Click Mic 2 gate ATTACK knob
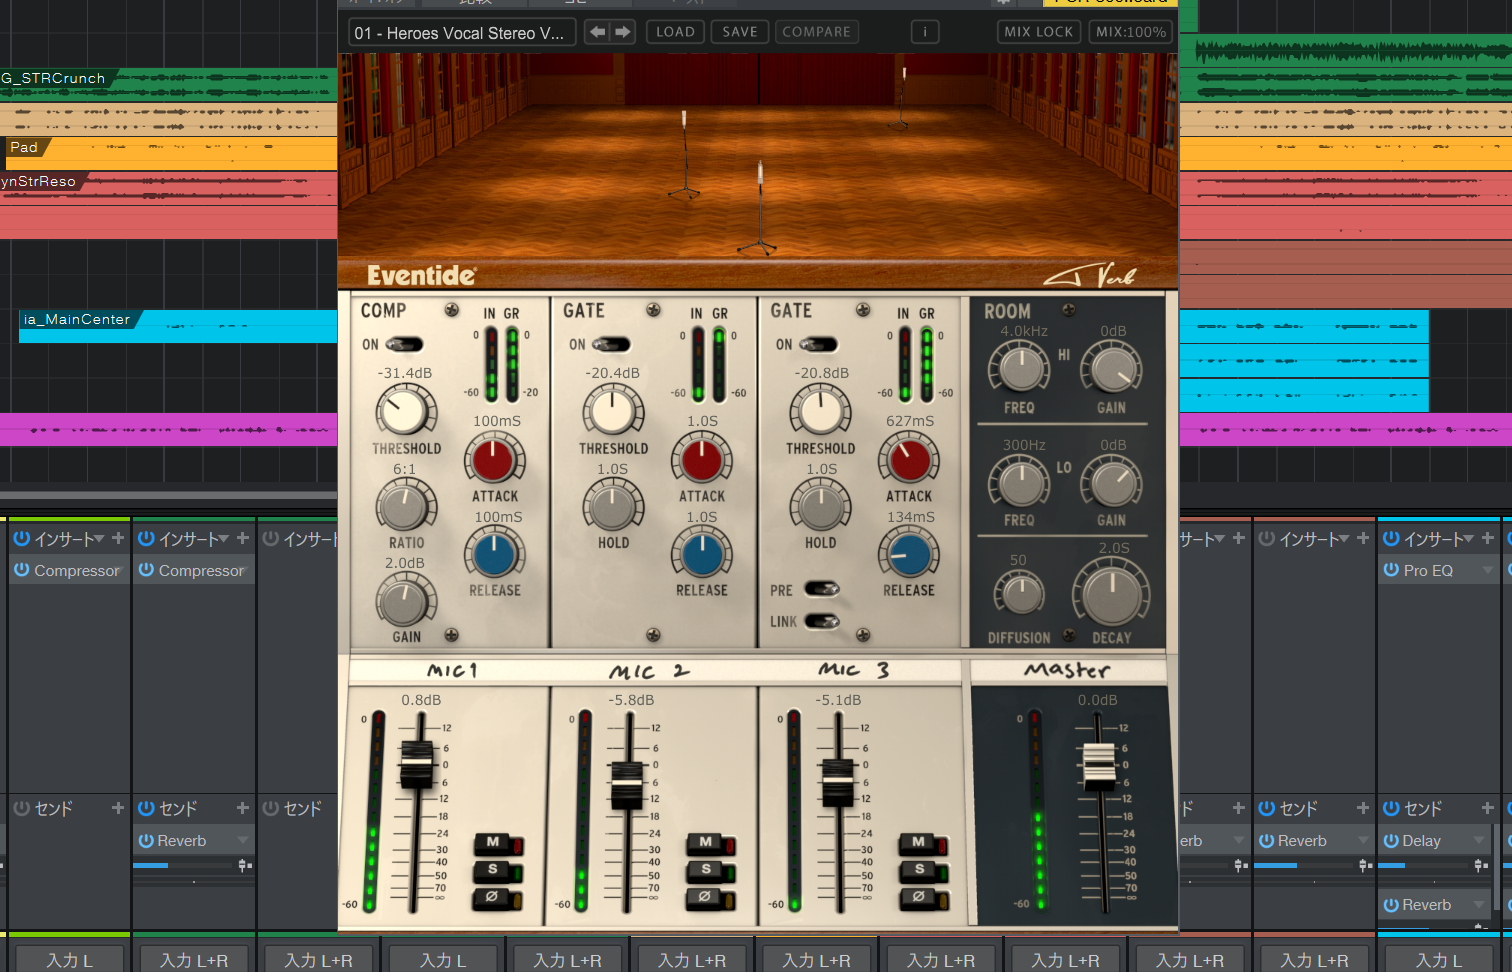The image size is (1512, 972). (701, 459)
